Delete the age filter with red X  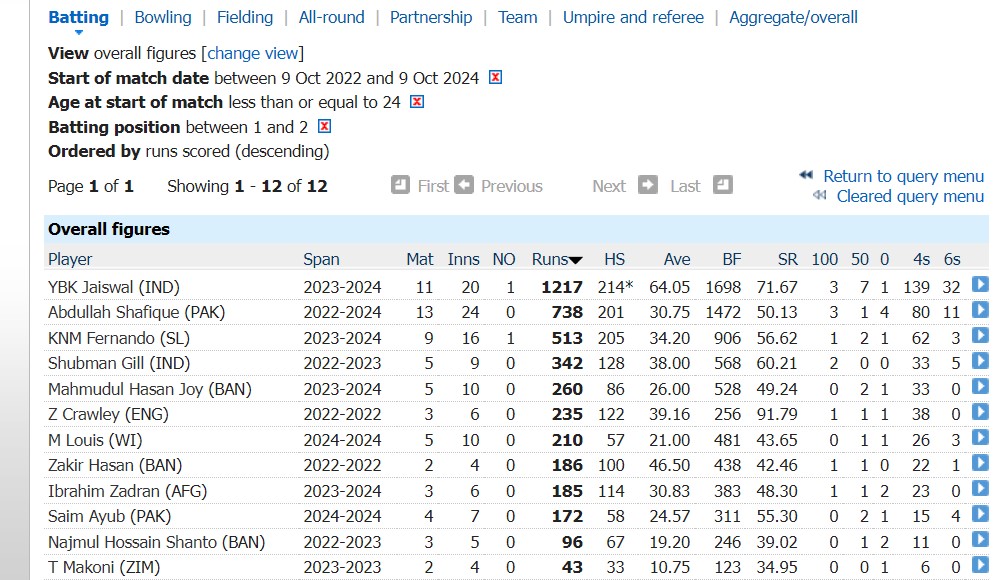(417, 101)
